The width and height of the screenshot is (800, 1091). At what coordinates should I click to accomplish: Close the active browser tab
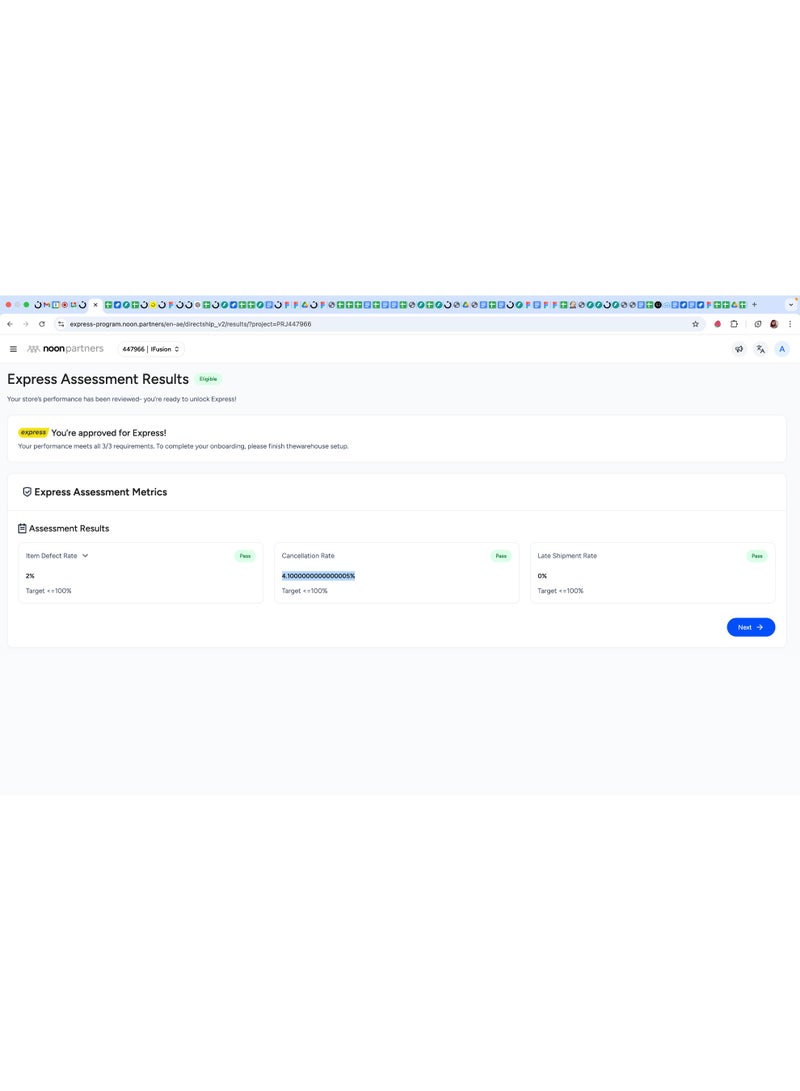pyautogui.click(x=95, y=305)
